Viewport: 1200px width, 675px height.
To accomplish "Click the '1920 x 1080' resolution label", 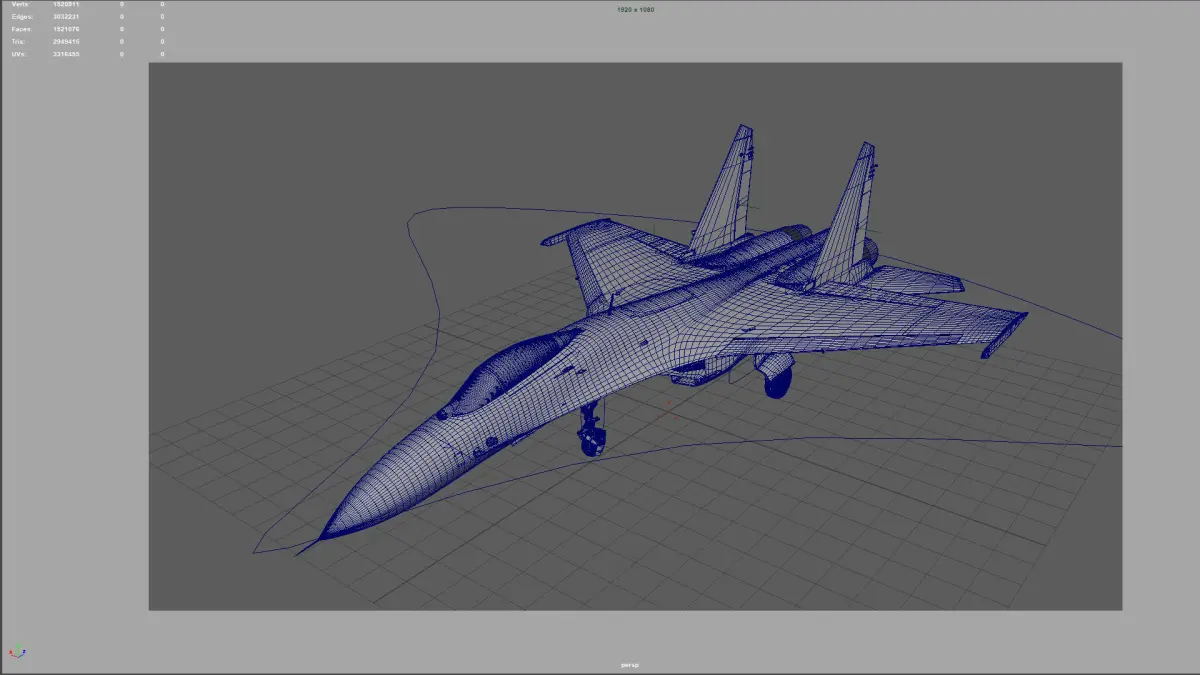I will (x=635, y=10).
